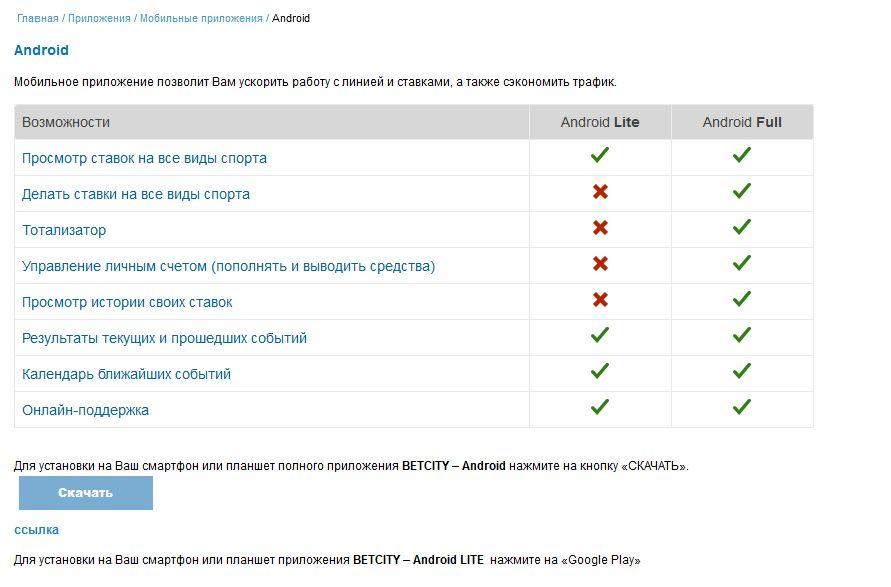Image resolution: width=891 pixels, height=587 pixels.
Task: Click Android Lite checkmark for event results
Action: pos(600,336)
